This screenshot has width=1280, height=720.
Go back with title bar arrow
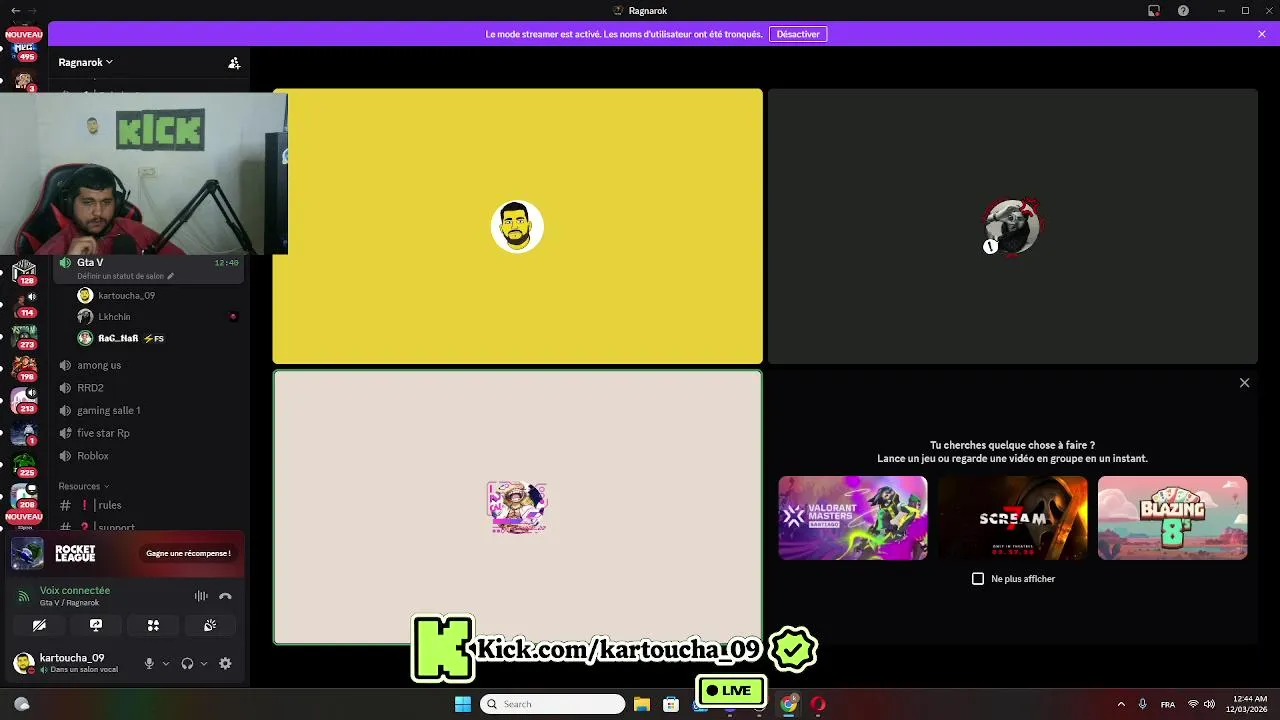coord(15,11)
